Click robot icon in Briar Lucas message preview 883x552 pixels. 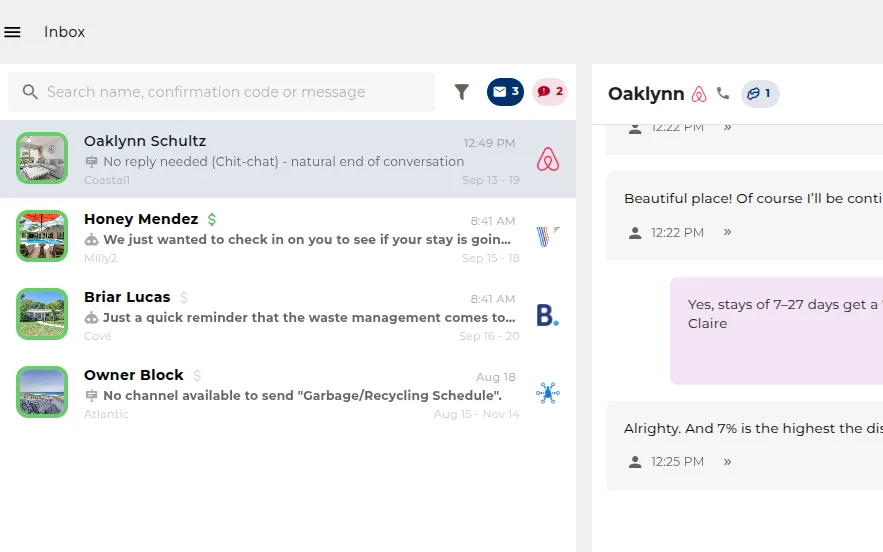click(x=91, y=318)
